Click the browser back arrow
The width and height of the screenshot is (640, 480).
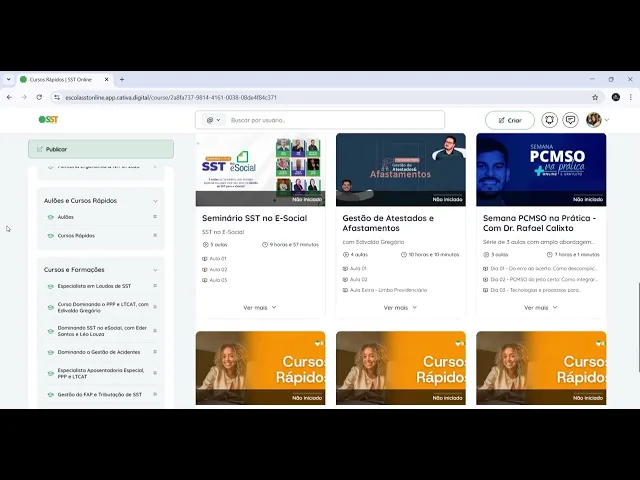point(9,97)
